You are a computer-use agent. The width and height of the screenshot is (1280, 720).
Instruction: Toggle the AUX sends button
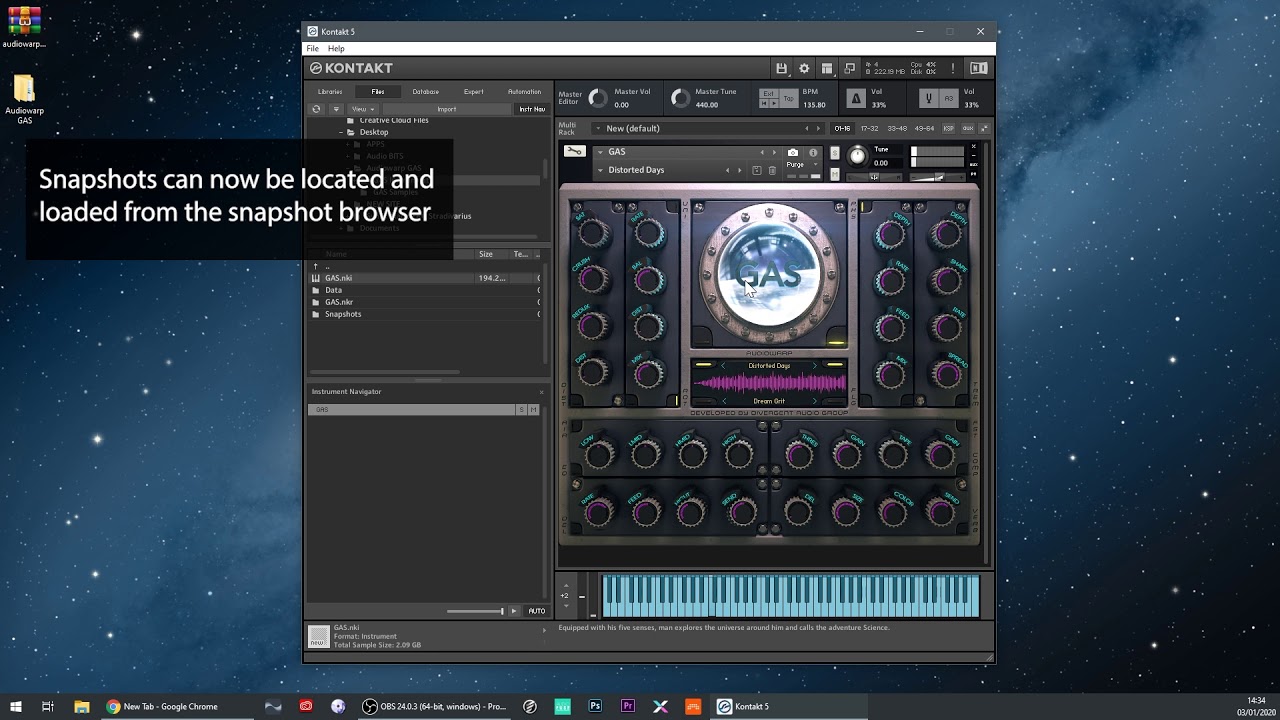coord(967,128)
